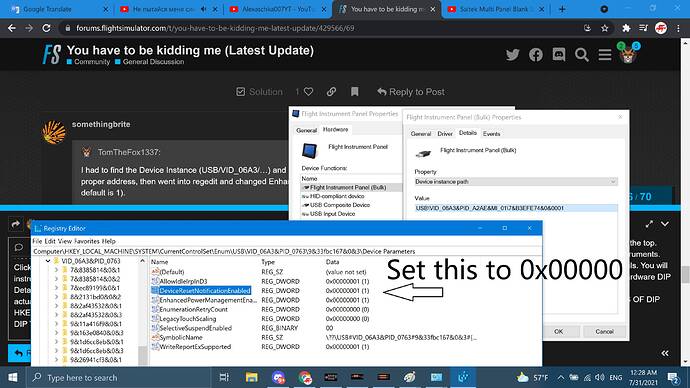690x388 pixels.
Task: Open Chrome three-dot menu
Action: click(678, 28)
